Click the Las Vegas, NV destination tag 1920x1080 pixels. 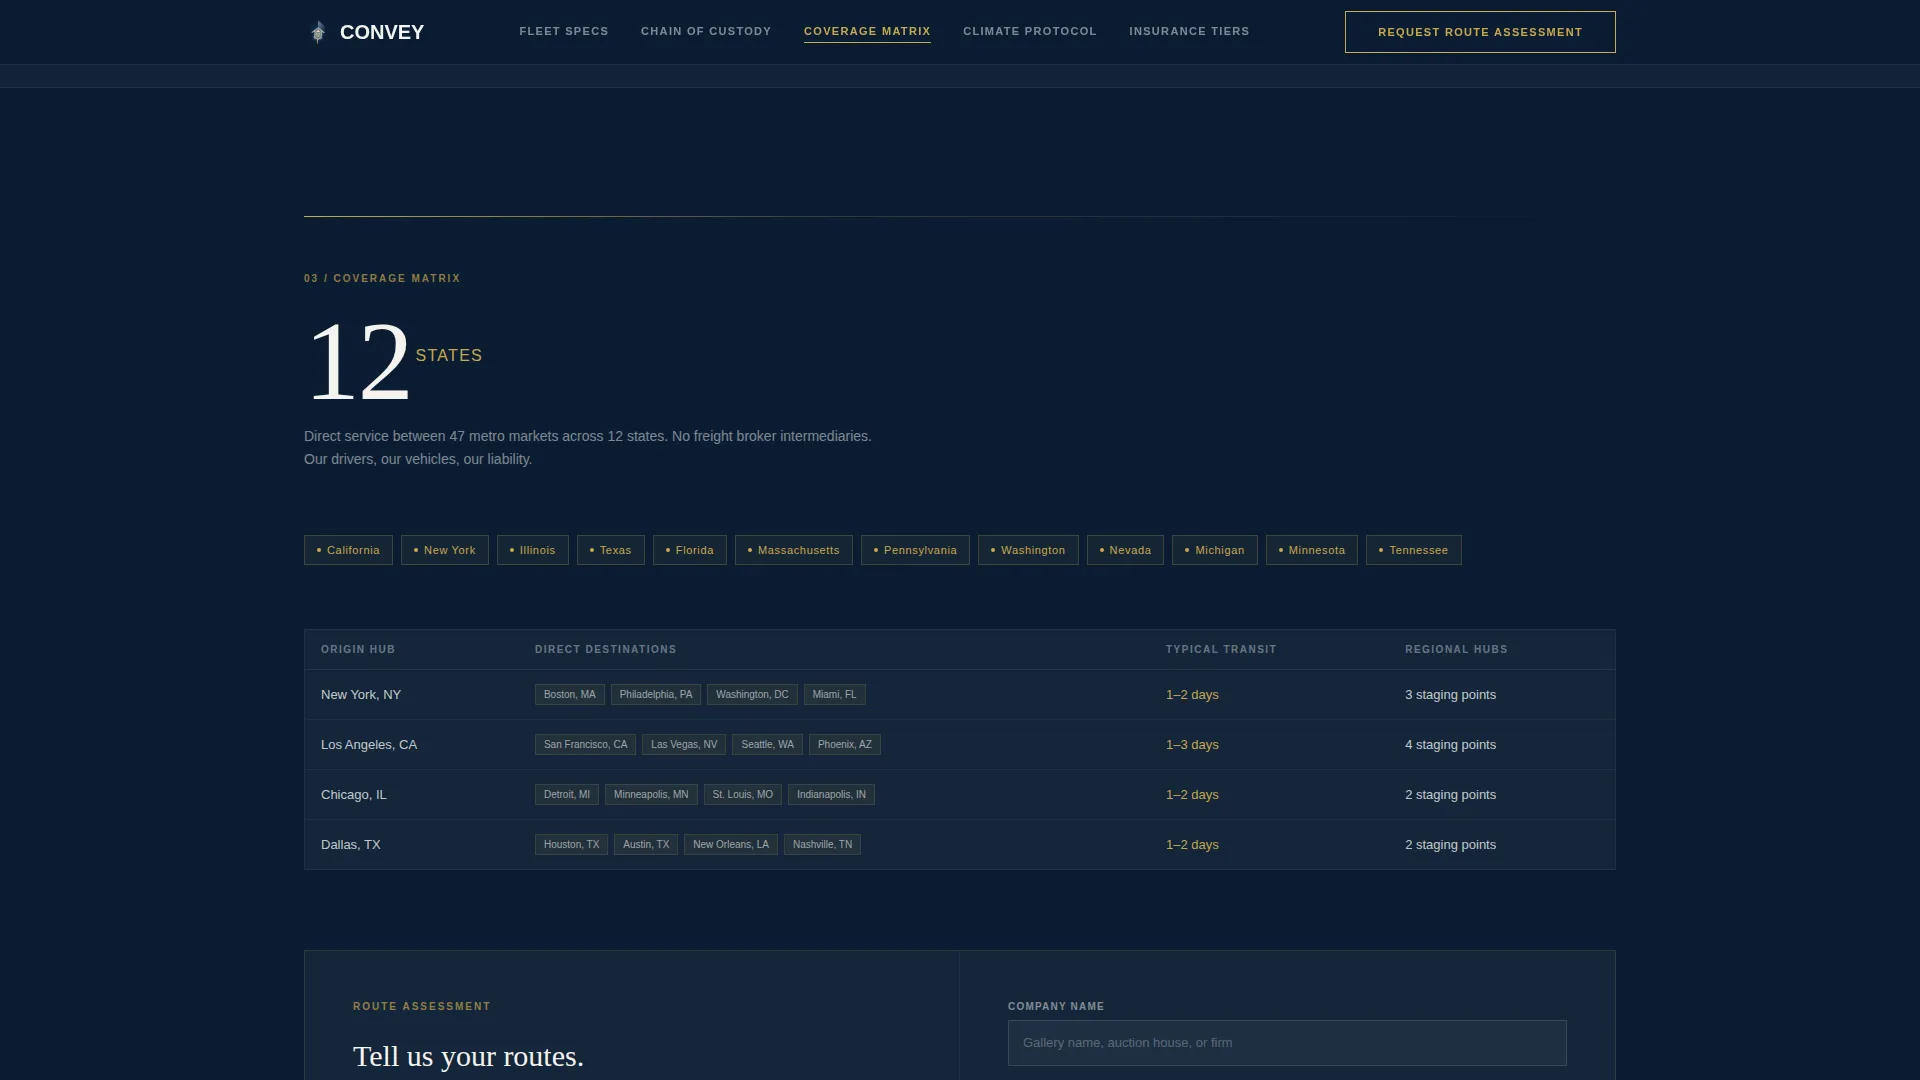click(684, 744)
